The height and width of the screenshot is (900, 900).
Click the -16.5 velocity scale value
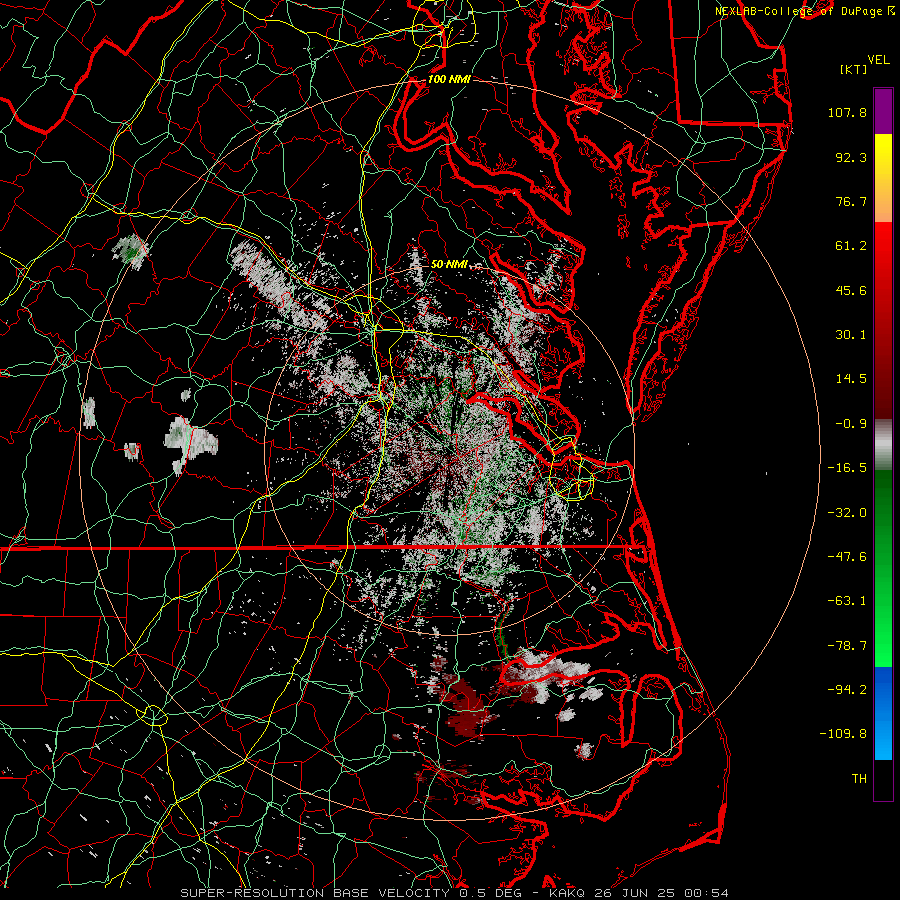(847, 468)
